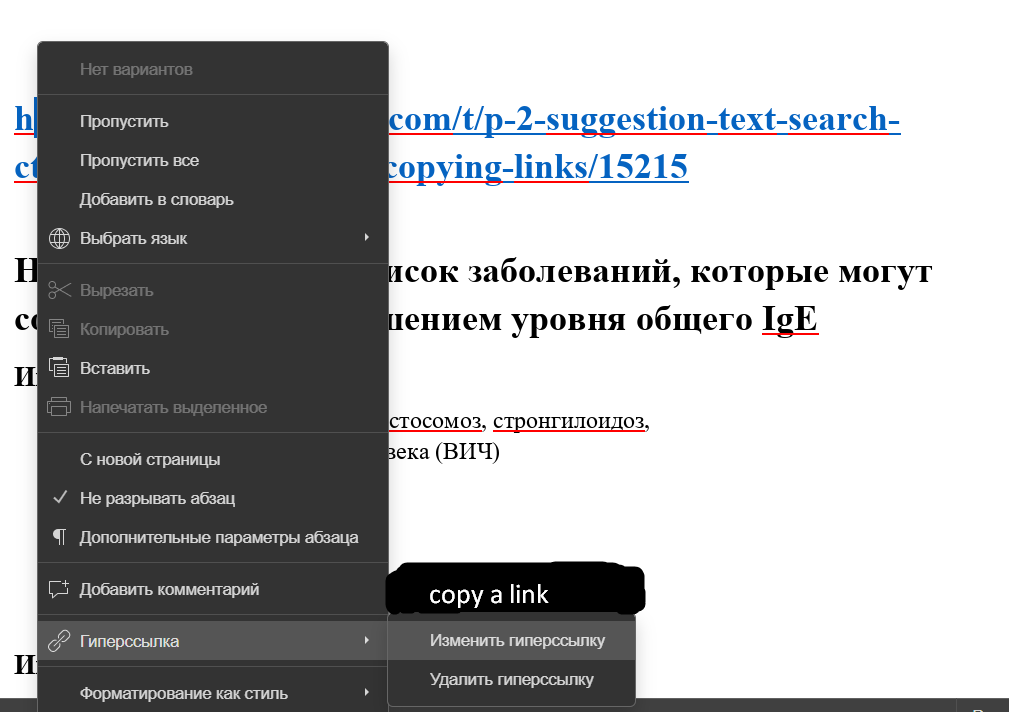Choose Пропустить все
The width and height of the screenshot is (1009, 712).
coord(213,160)
